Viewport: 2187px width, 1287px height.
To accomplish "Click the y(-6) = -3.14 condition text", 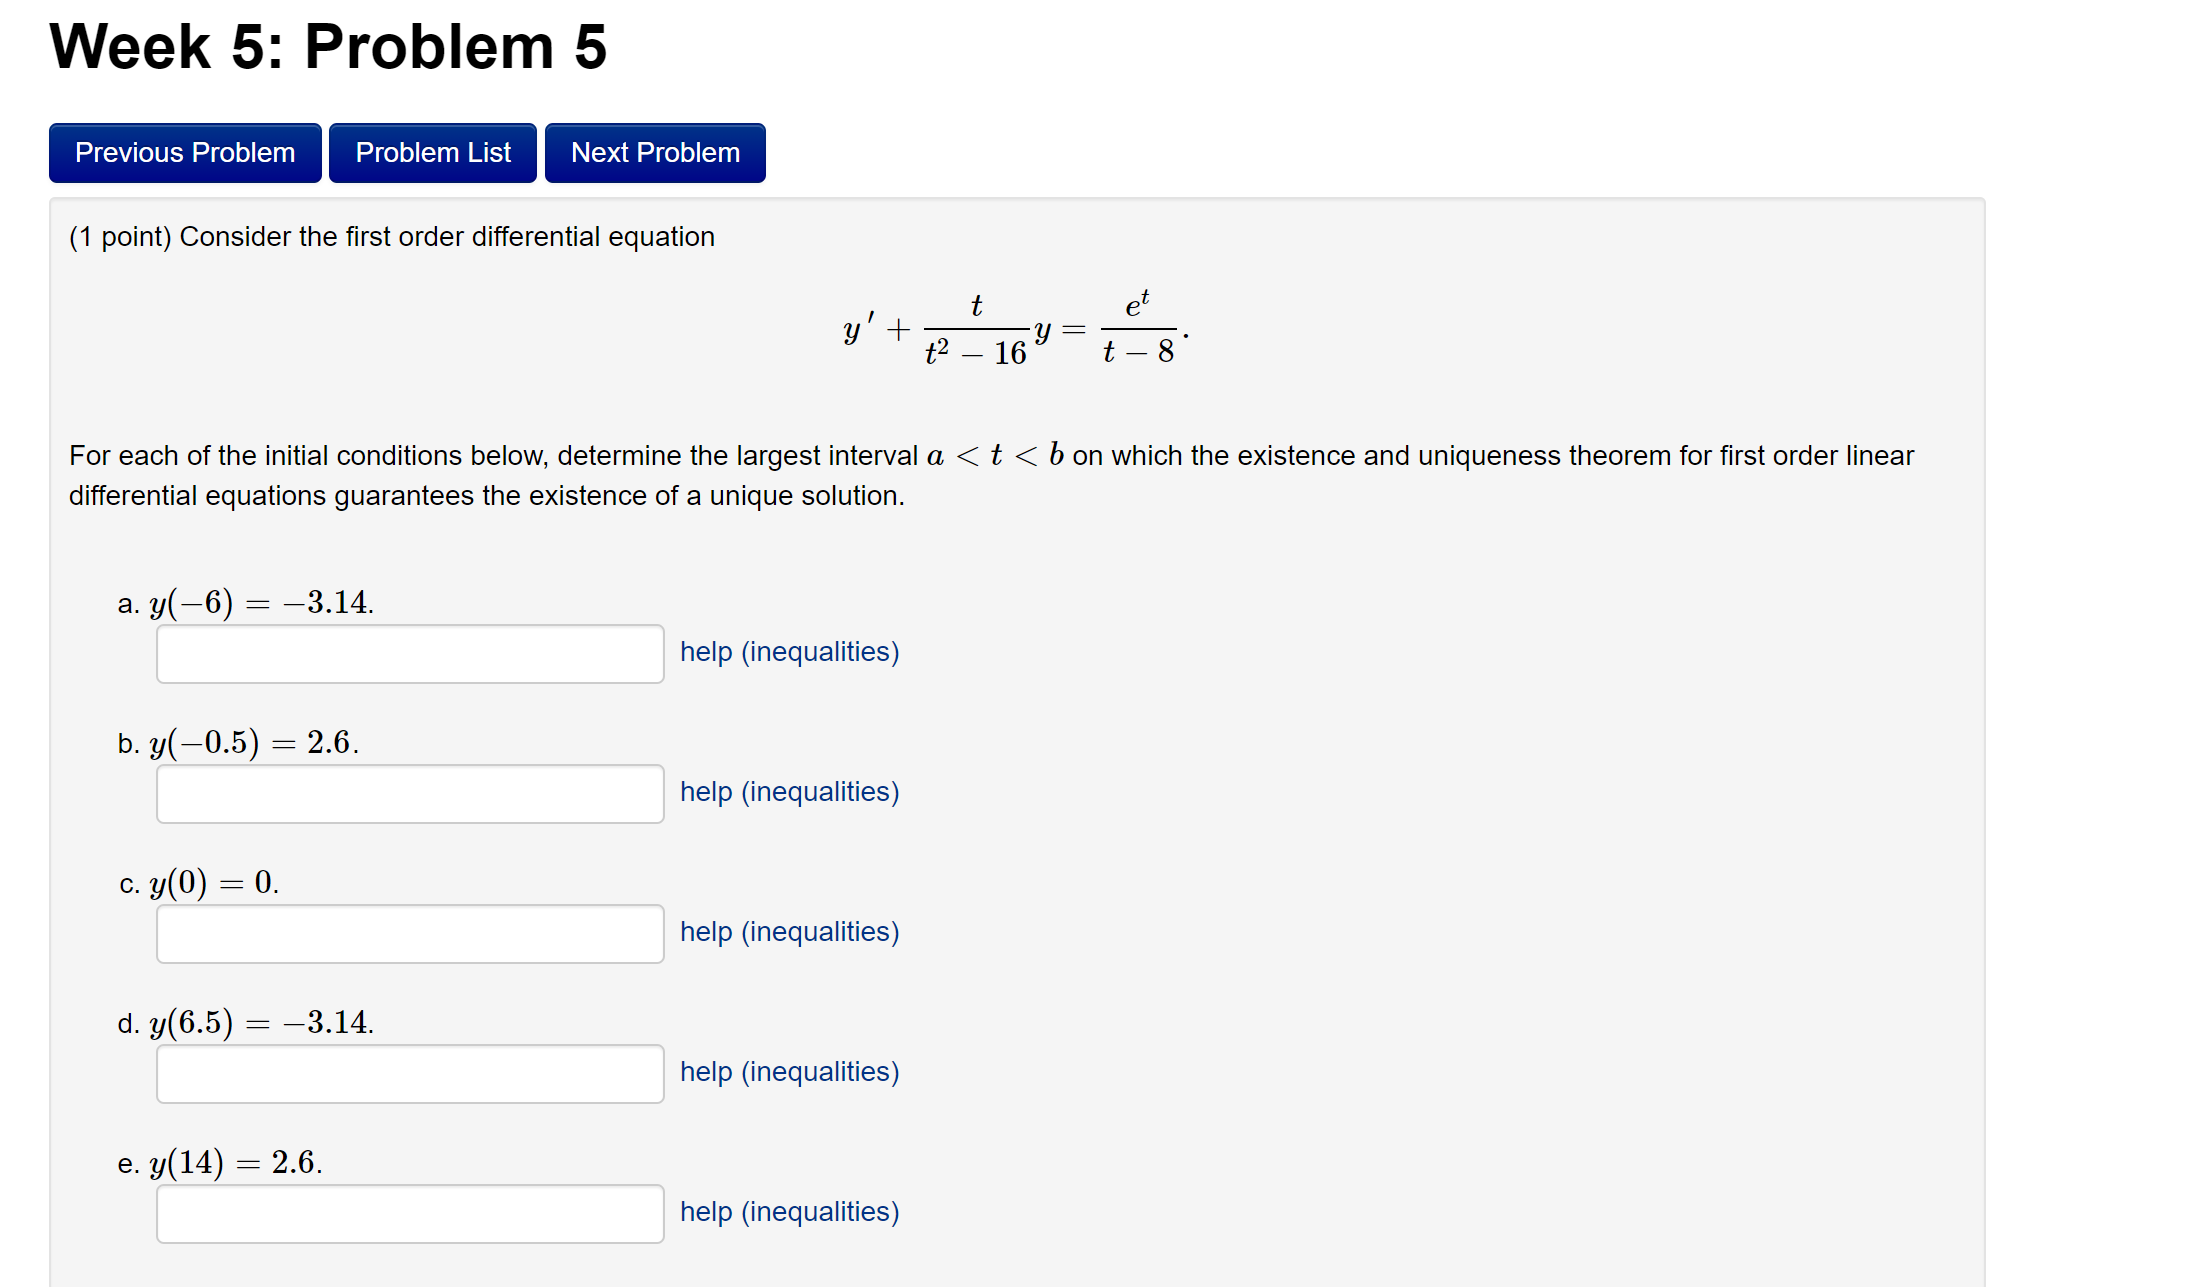I will [x=261, y=603].
